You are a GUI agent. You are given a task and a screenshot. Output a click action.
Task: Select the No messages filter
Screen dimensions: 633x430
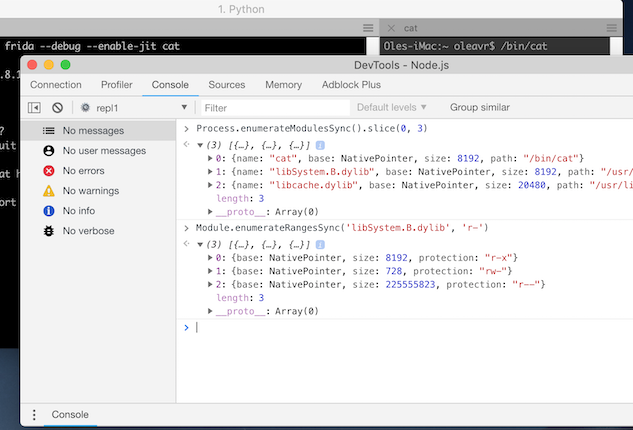point(98,130)
